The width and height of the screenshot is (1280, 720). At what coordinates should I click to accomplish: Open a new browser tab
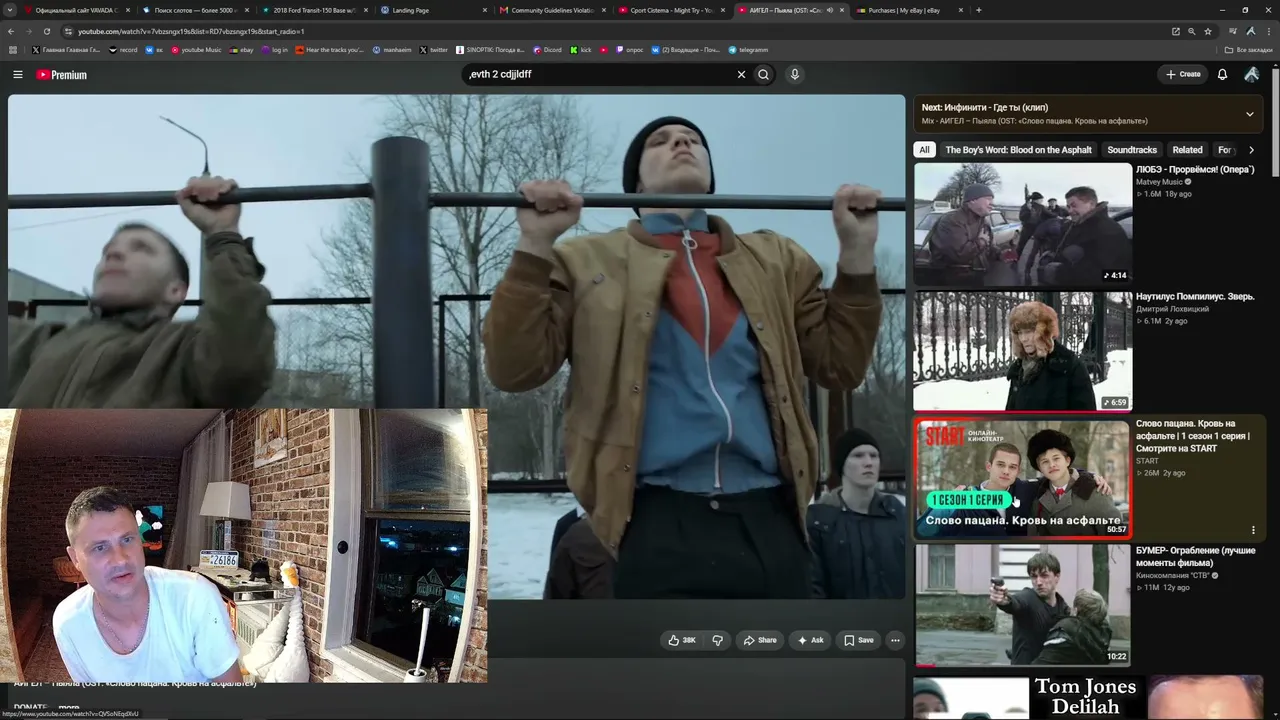click(x=978, y=10)
